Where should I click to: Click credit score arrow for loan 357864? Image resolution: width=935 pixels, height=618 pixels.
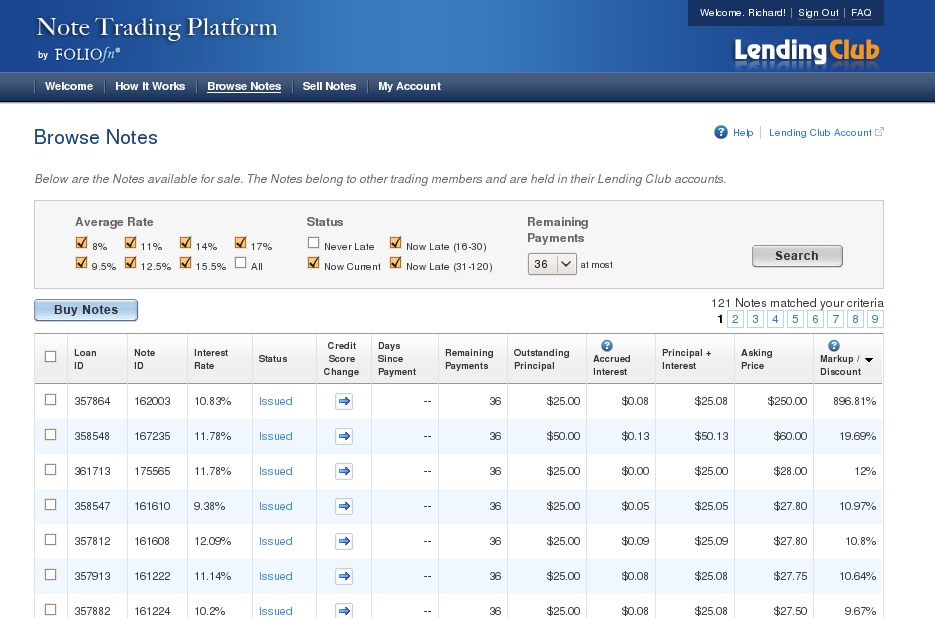(344, 401)
